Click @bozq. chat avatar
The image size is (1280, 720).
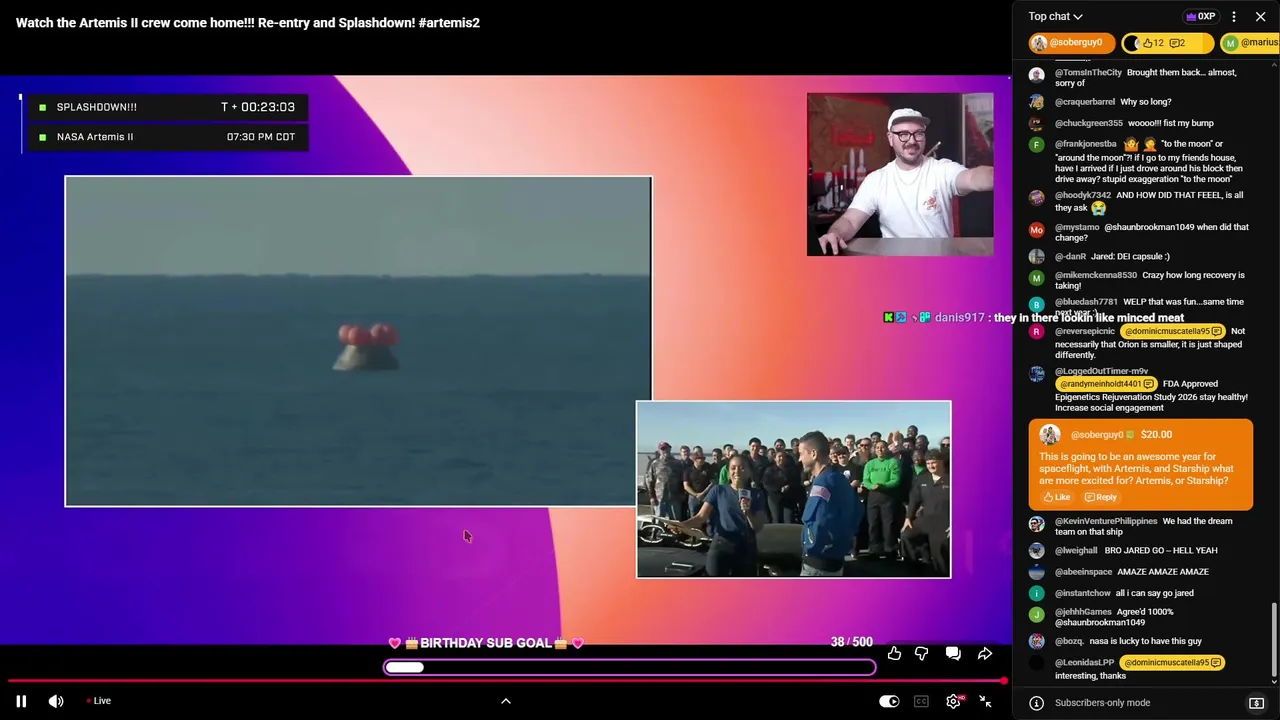(1037, 641)
